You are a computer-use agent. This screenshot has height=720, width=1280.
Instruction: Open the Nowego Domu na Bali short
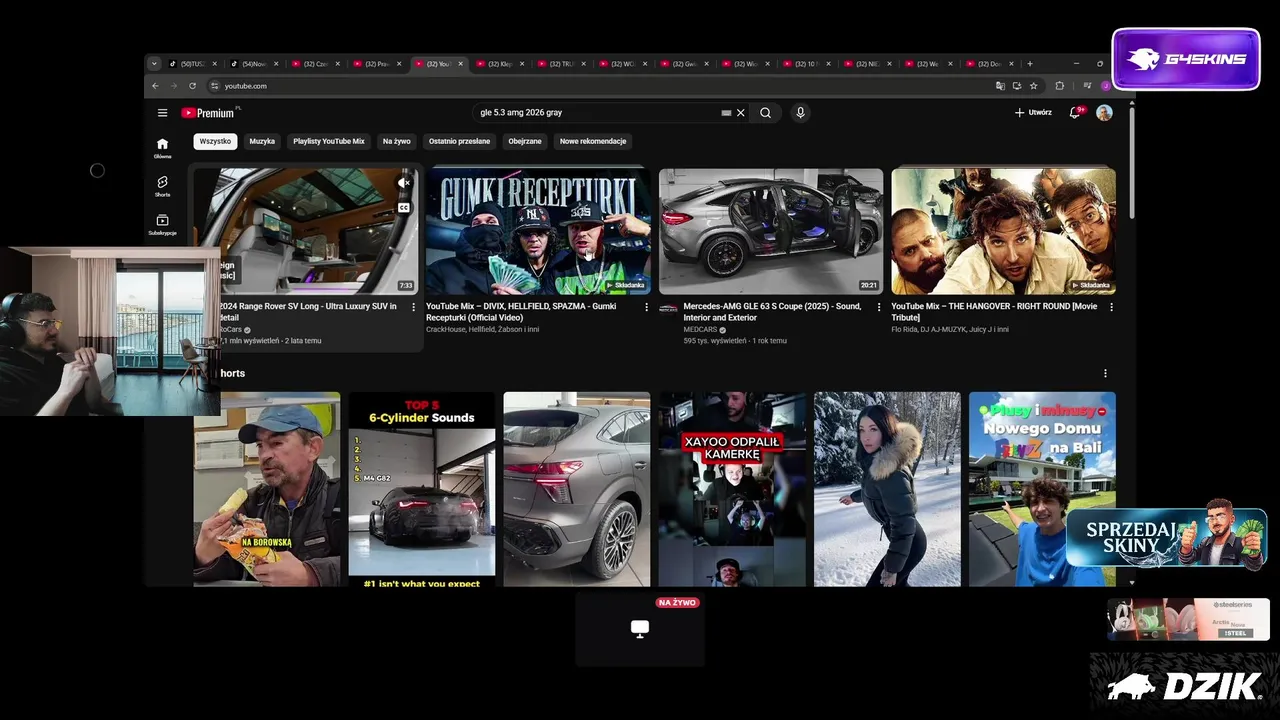(1042, 489)
